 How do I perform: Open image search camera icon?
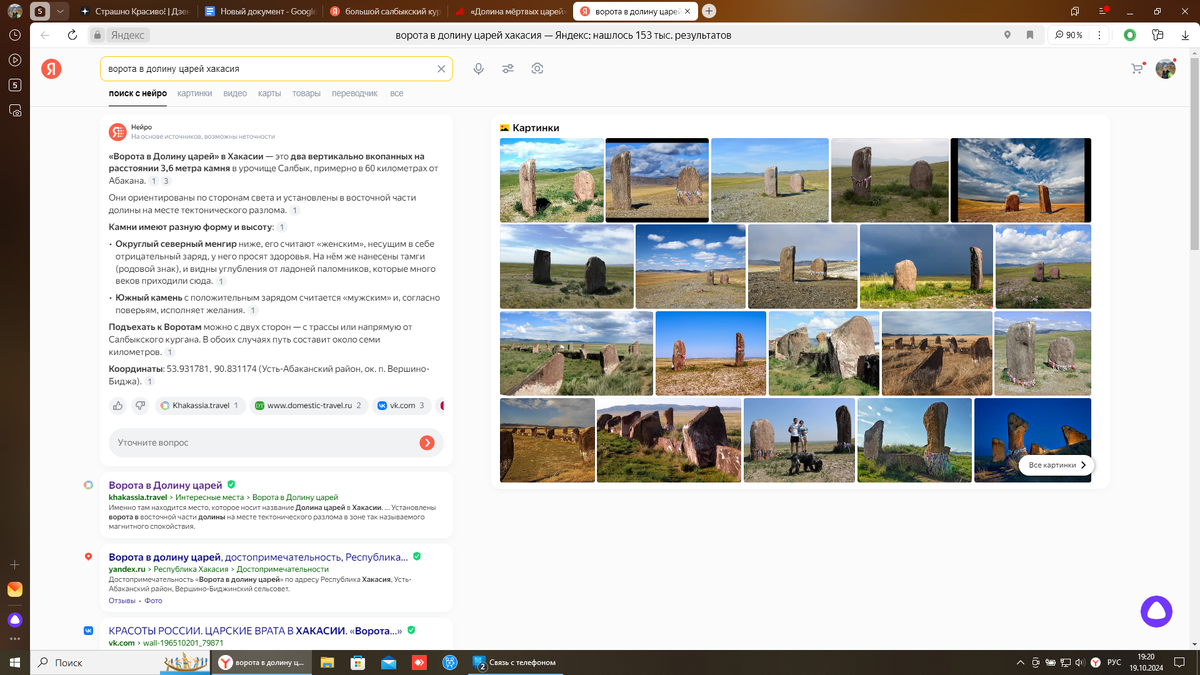538,69
